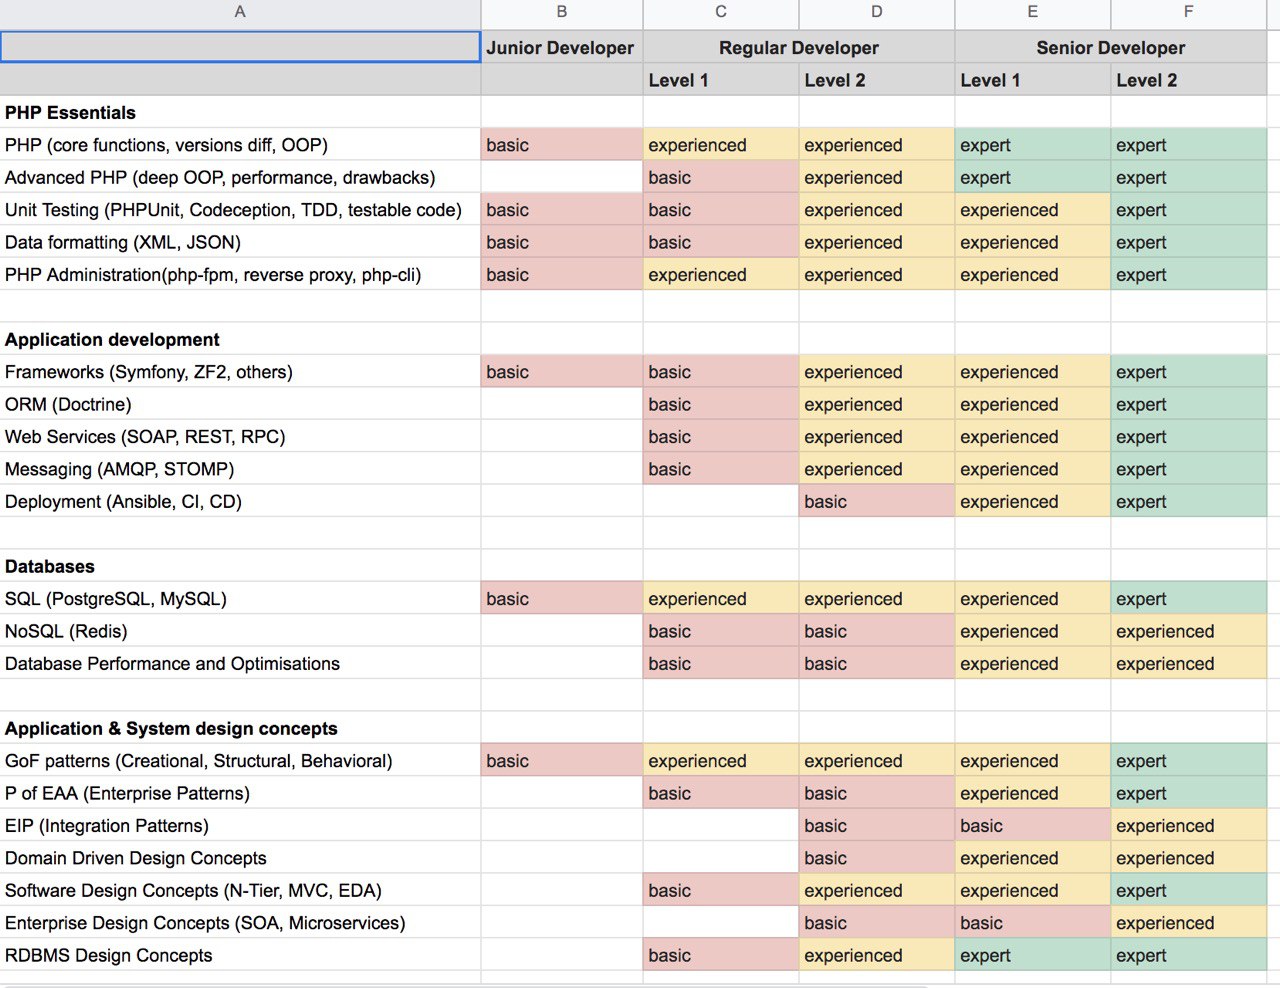Click Junior 'basic' cell in SQL row
This screenshot has height=988, width=1280.
tap(562, 598)
